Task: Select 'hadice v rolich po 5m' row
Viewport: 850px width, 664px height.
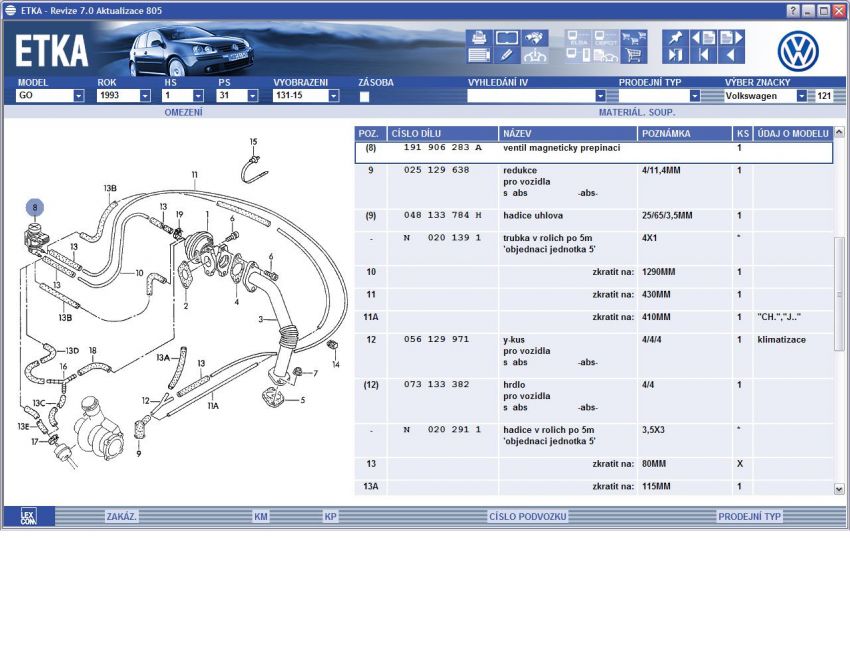Action: [x=594, y=440]
